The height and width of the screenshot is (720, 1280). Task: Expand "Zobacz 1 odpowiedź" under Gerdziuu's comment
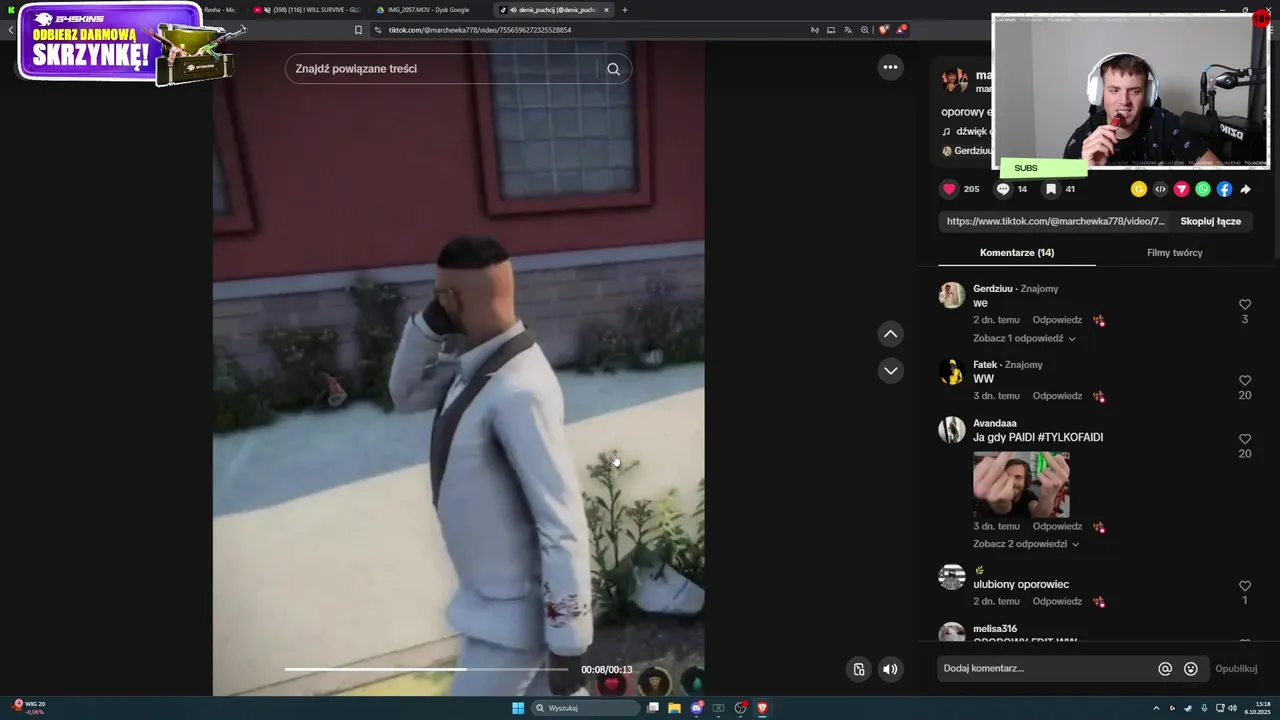1024,339
